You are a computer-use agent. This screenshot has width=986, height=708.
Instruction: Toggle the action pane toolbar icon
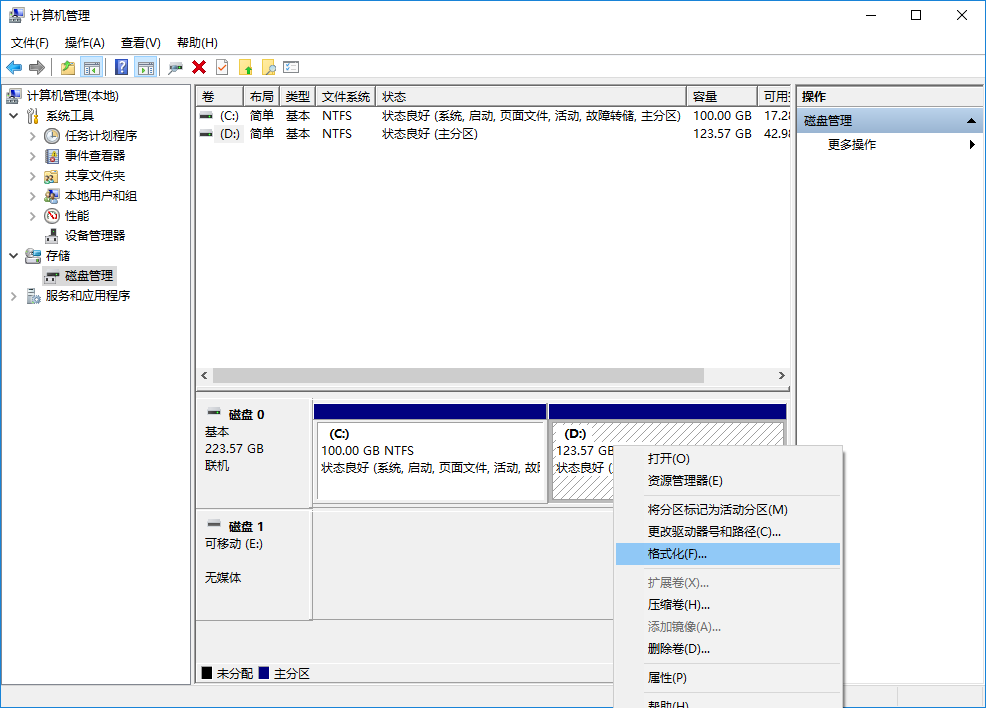[x=145, y=66]
